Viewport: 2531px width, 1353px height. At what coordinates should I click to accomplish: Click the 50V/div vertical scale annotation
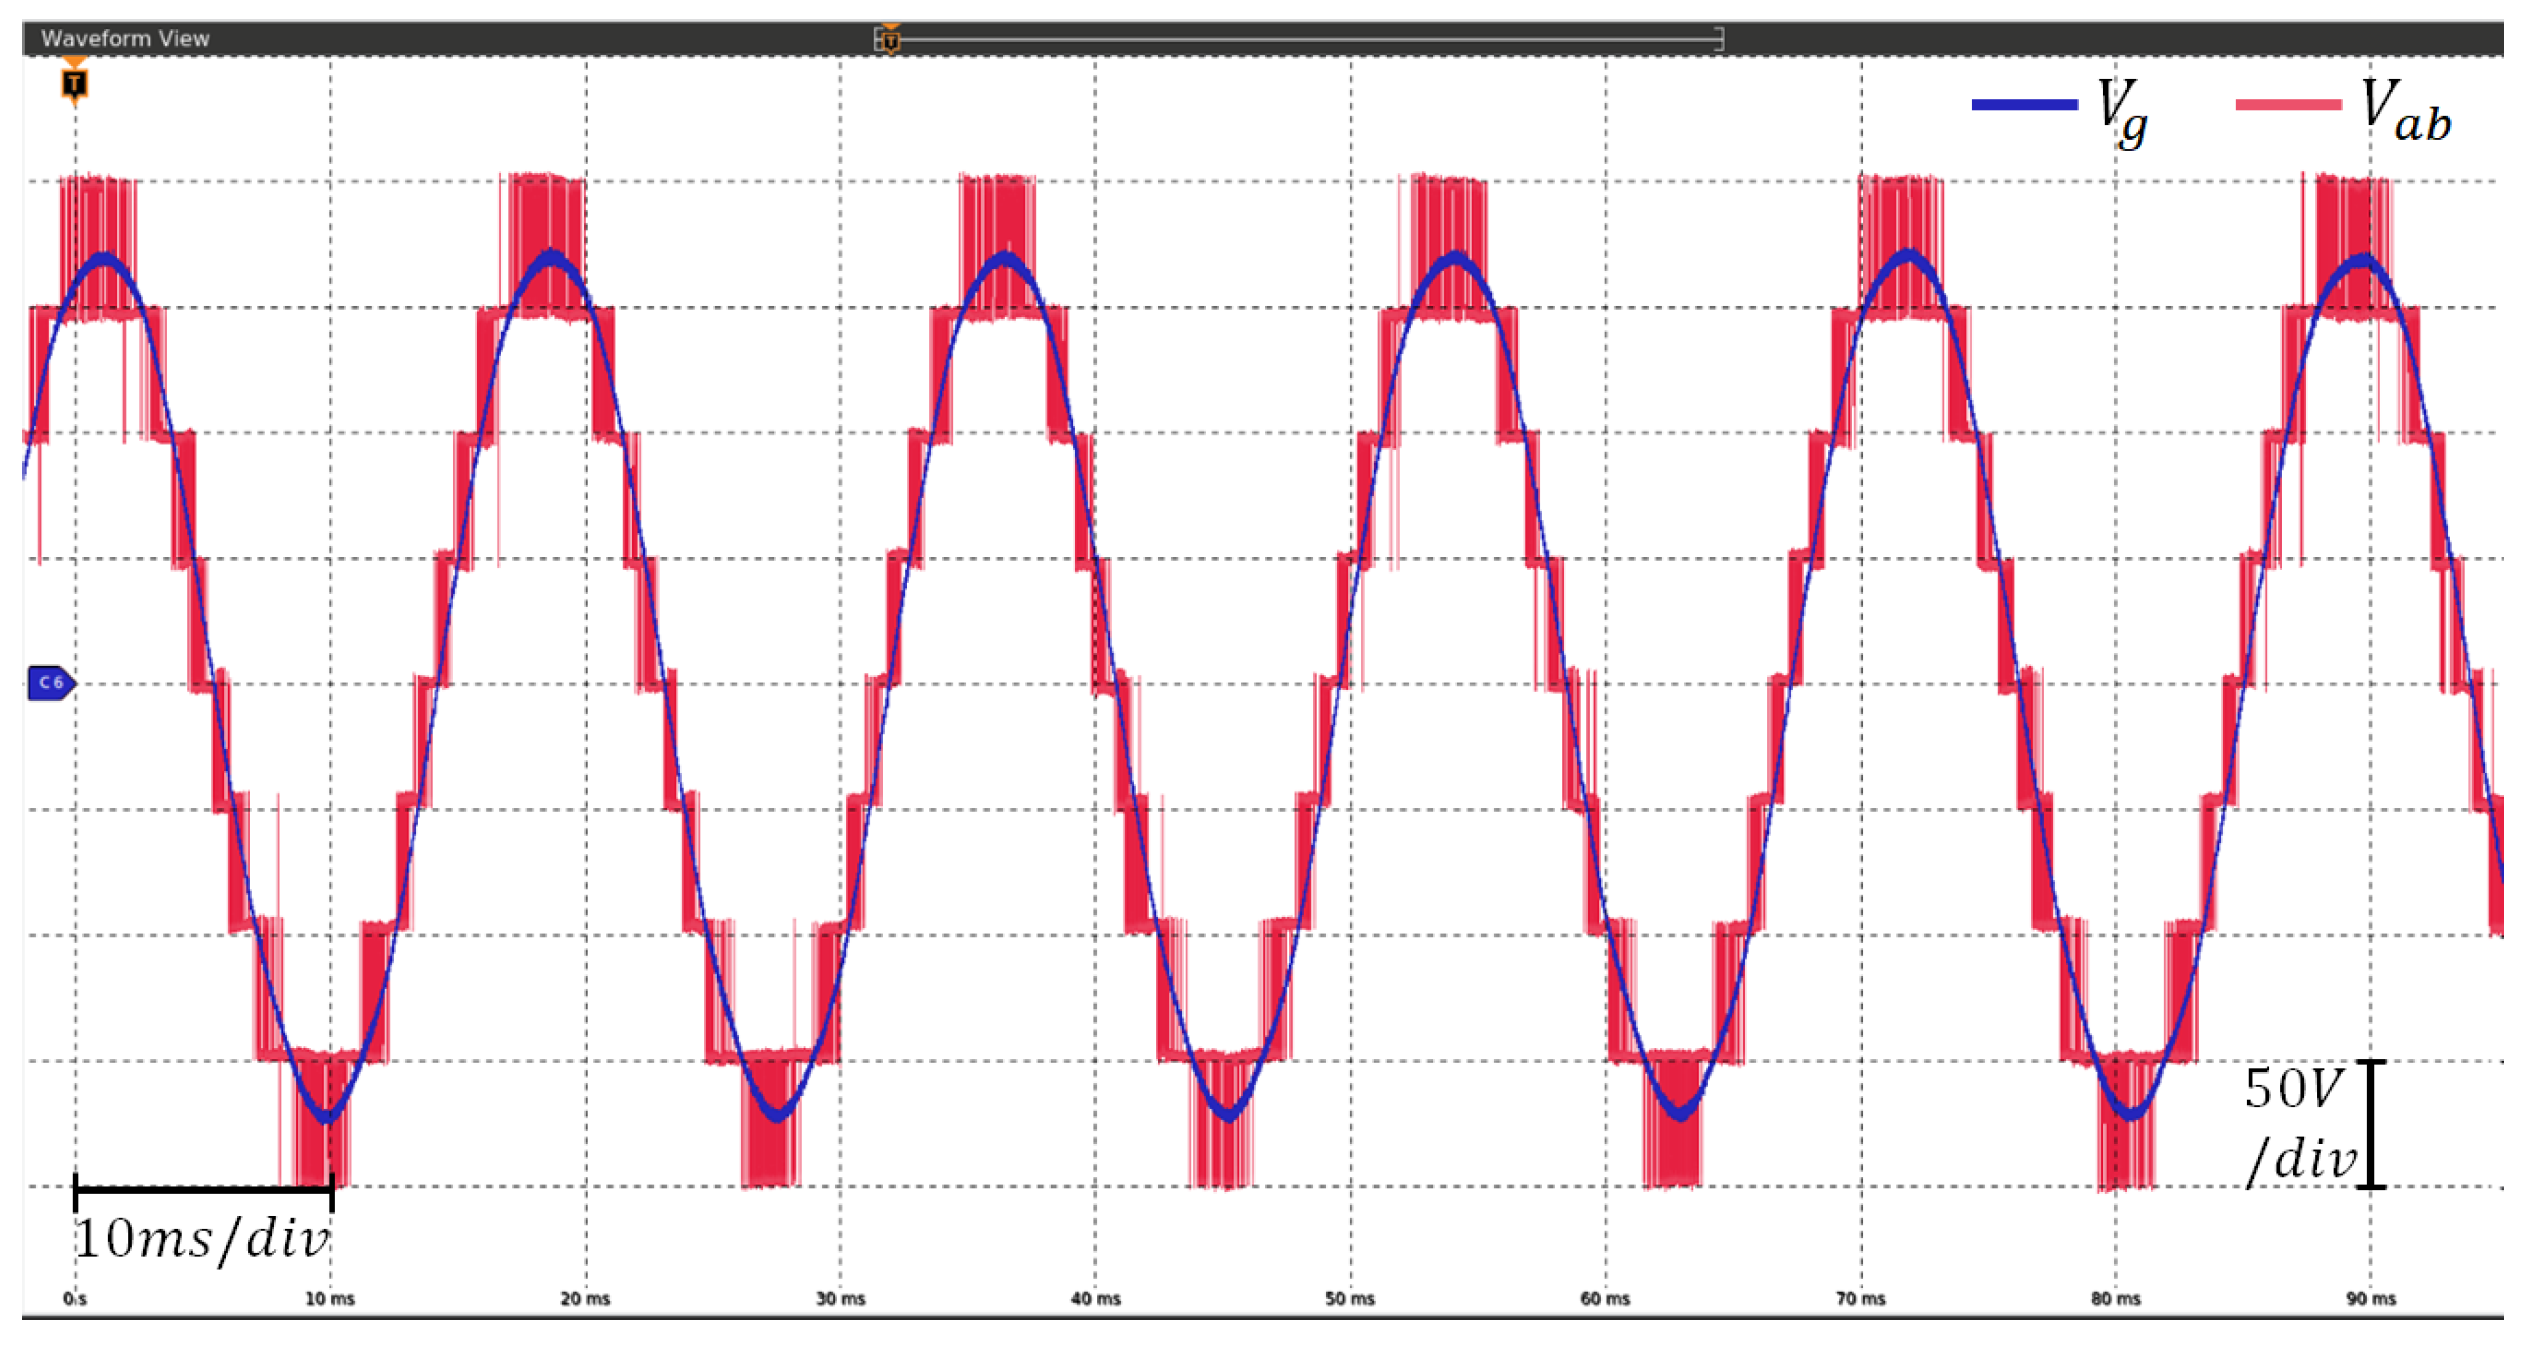pyautogui.click(x=2298, y=1124)
